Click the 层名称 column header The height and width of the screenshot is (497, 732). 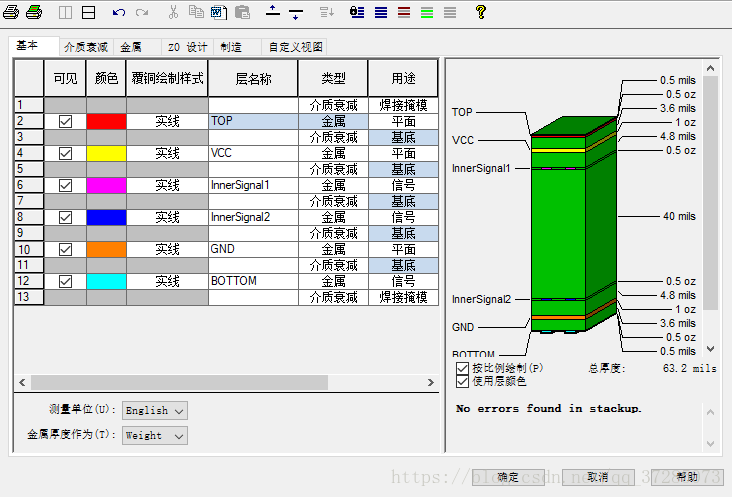253,78
